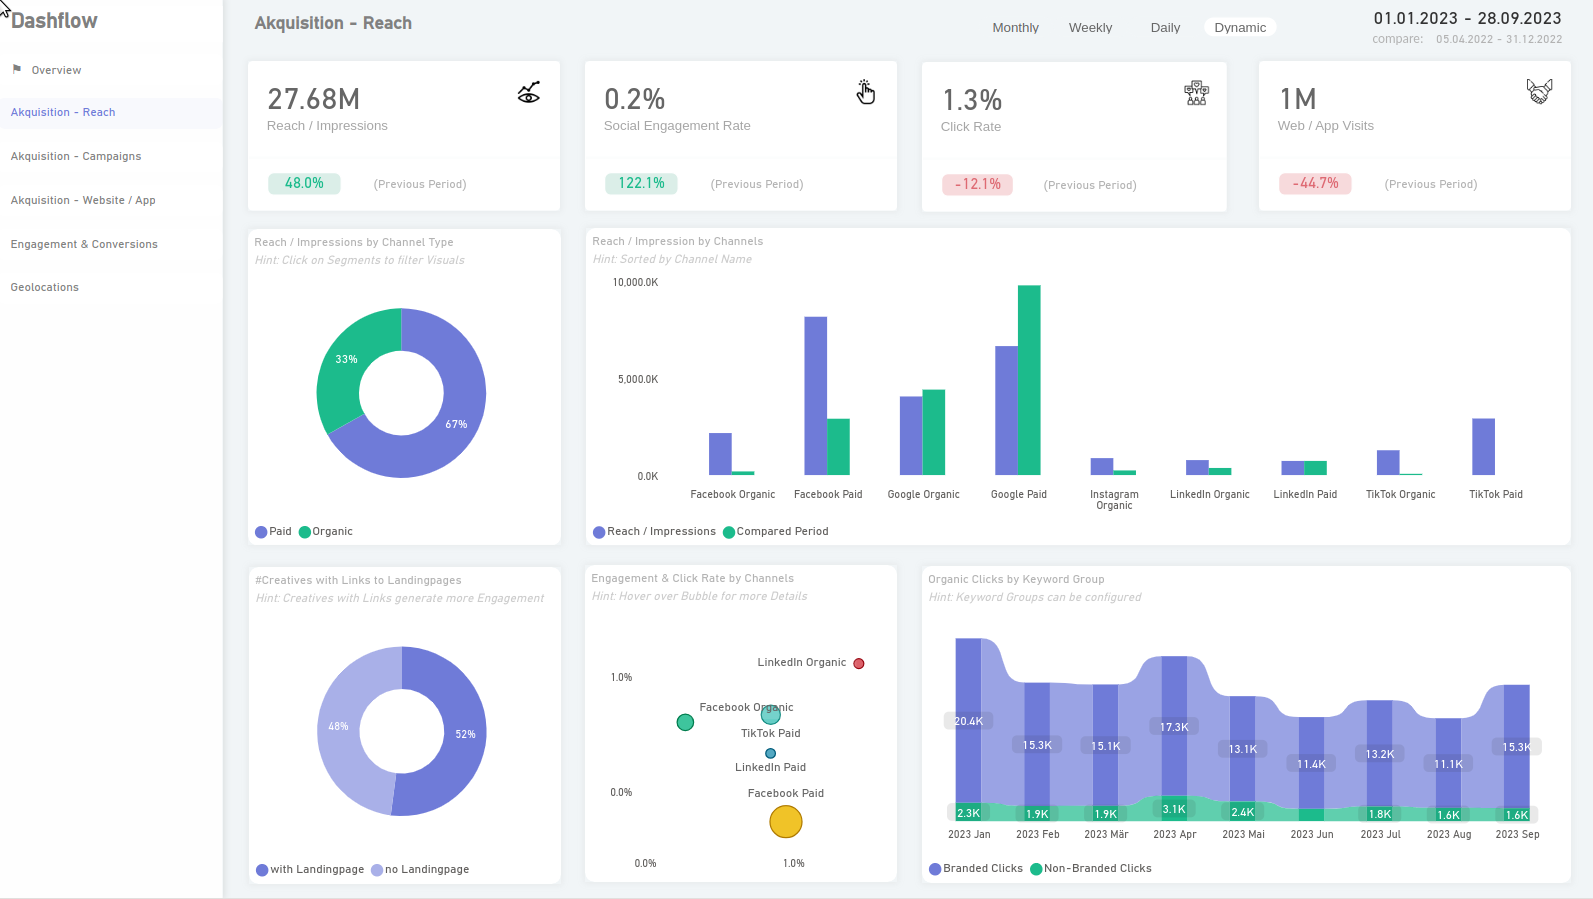Image resolution: width=1593 pixels, height=899 pixels.
Task: Click the handshake icon on Web Visits card
Action: (1540, 92)
